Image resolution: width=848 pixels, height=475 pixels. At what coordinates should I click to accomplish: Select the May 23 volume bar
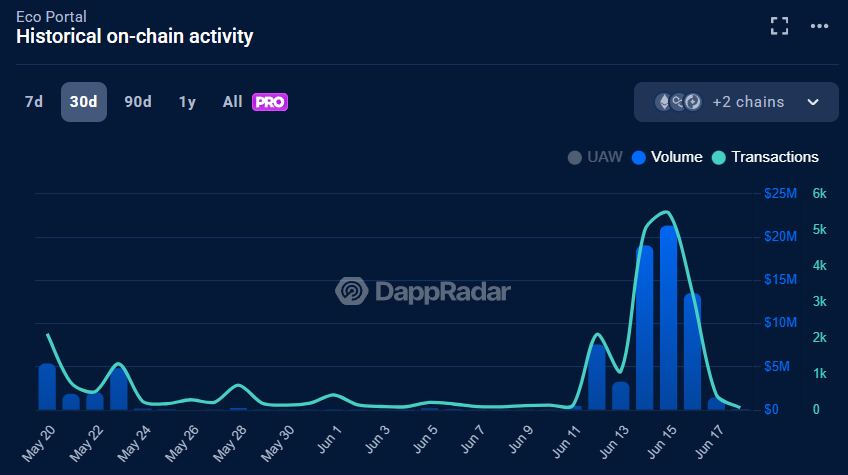[x=118, y=389]
